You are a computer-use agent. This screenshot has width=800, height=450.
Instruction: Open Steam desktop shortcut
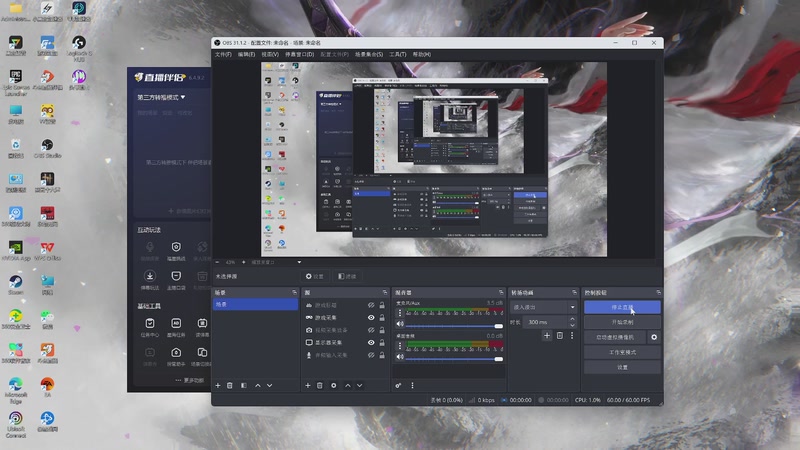coord(16,285)
